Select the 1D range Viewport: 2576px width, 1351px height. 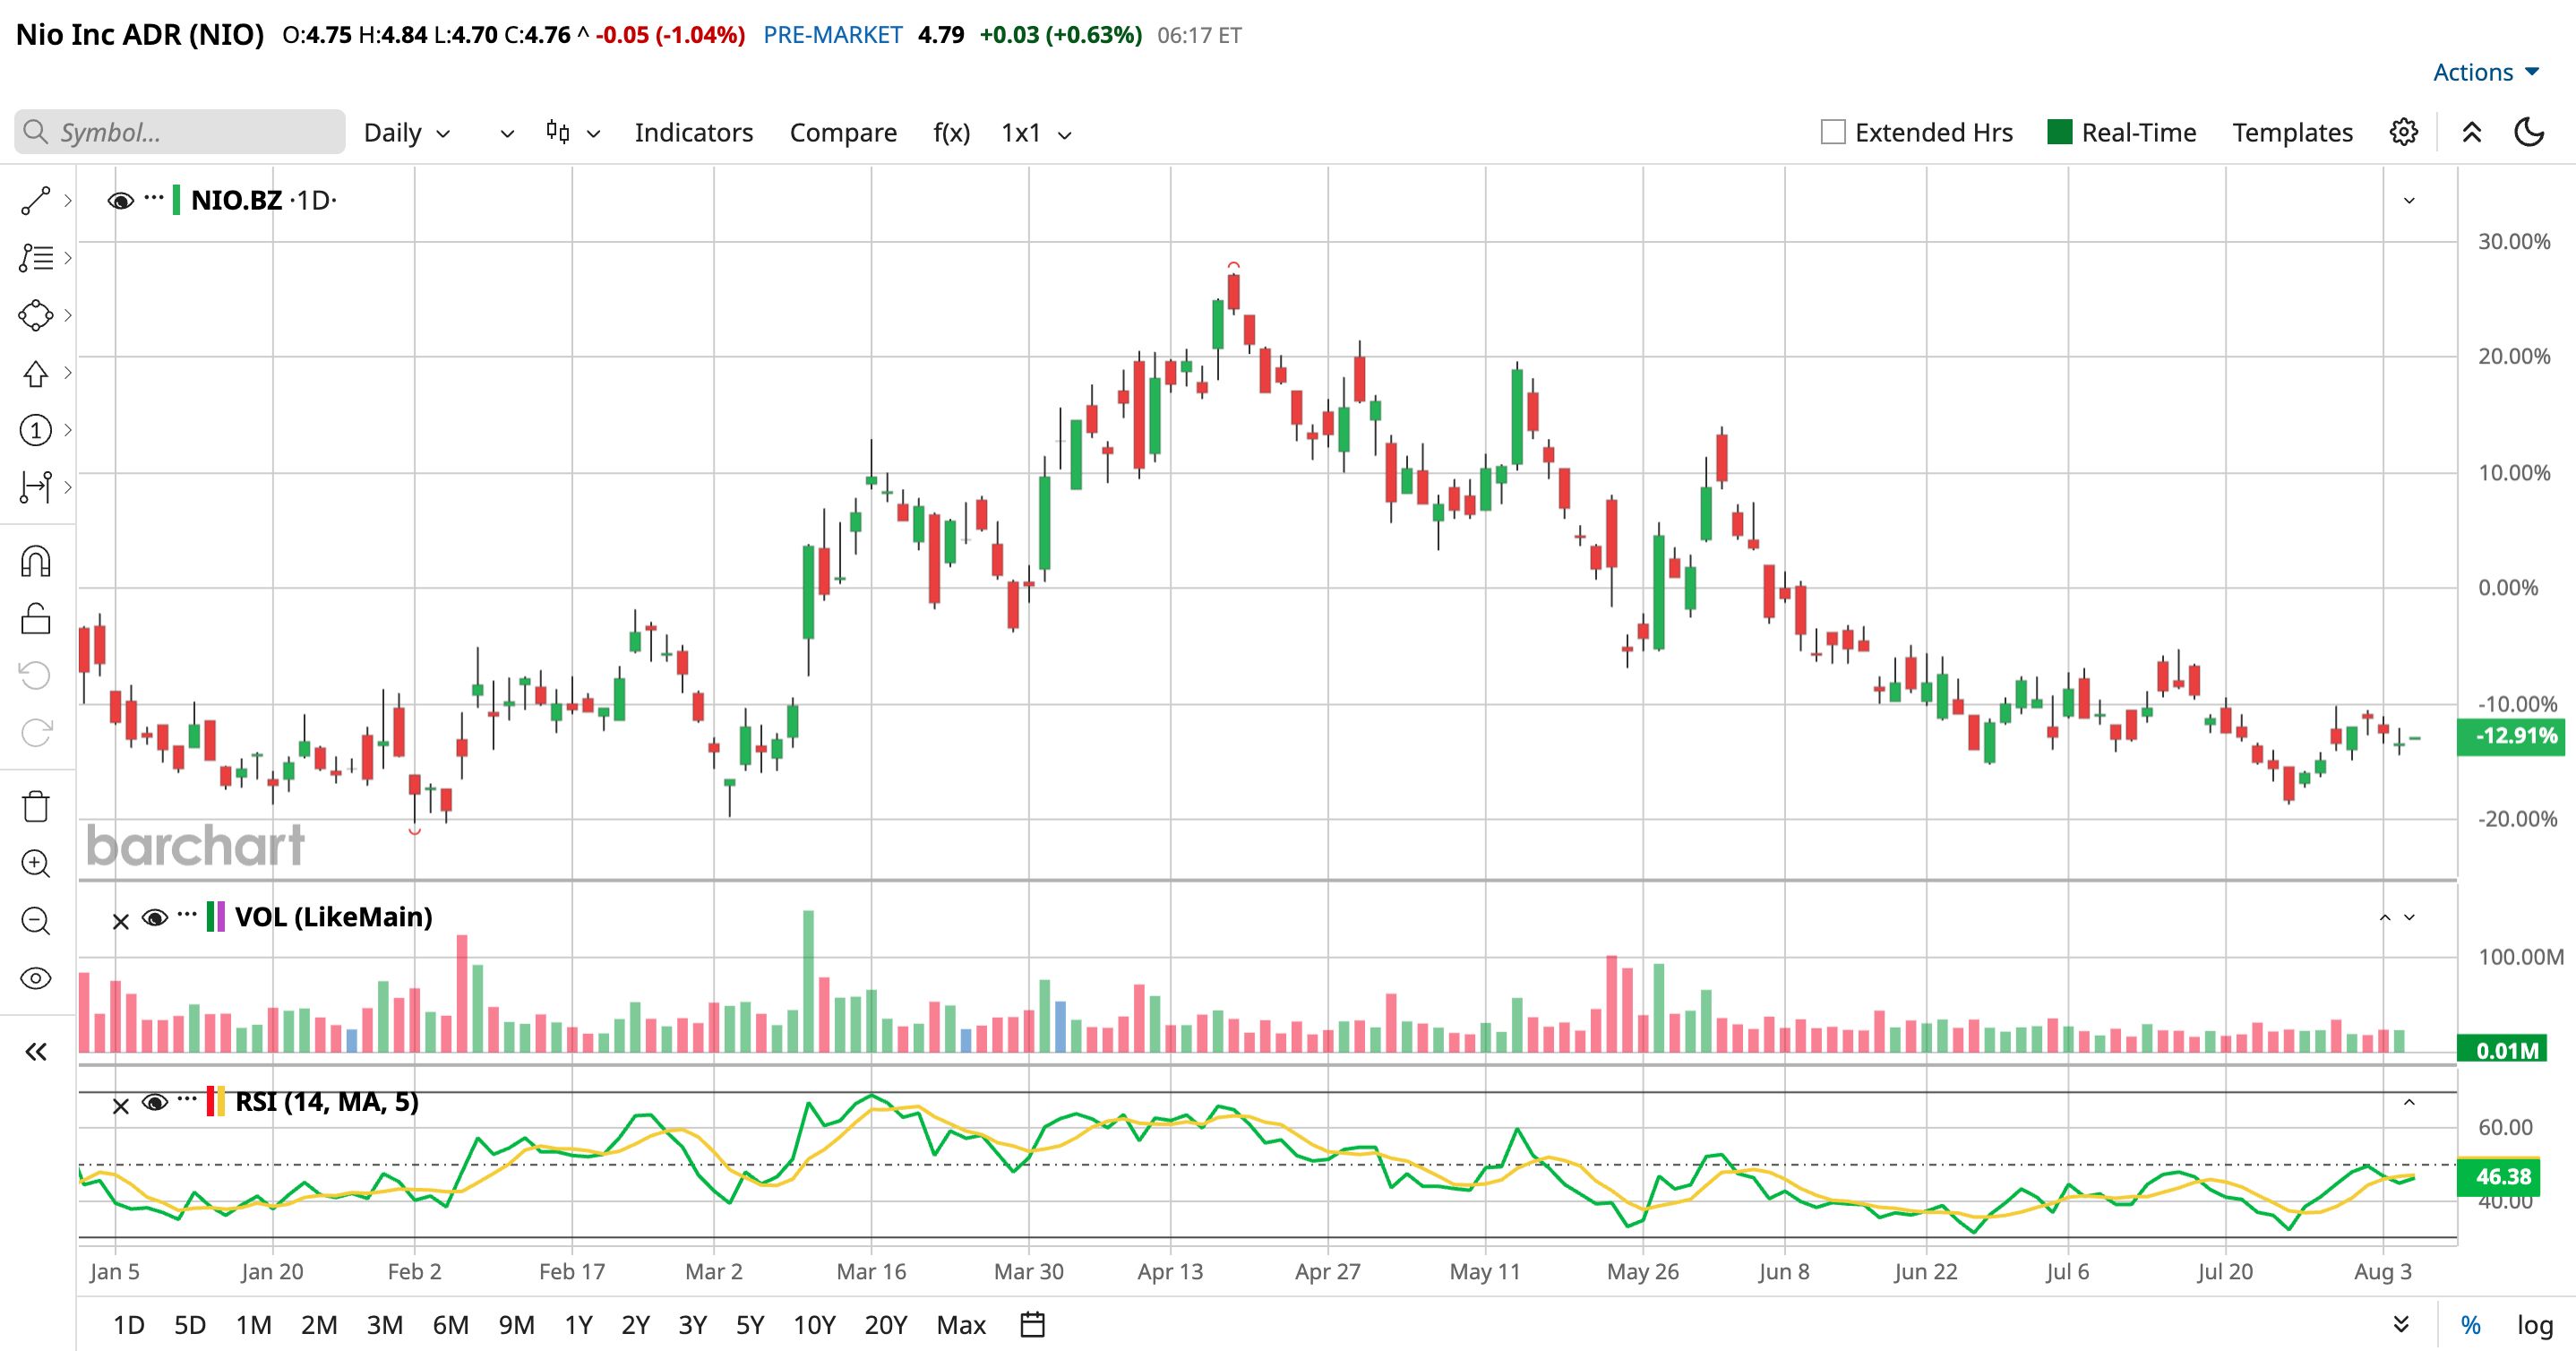tap(129, 1325)
